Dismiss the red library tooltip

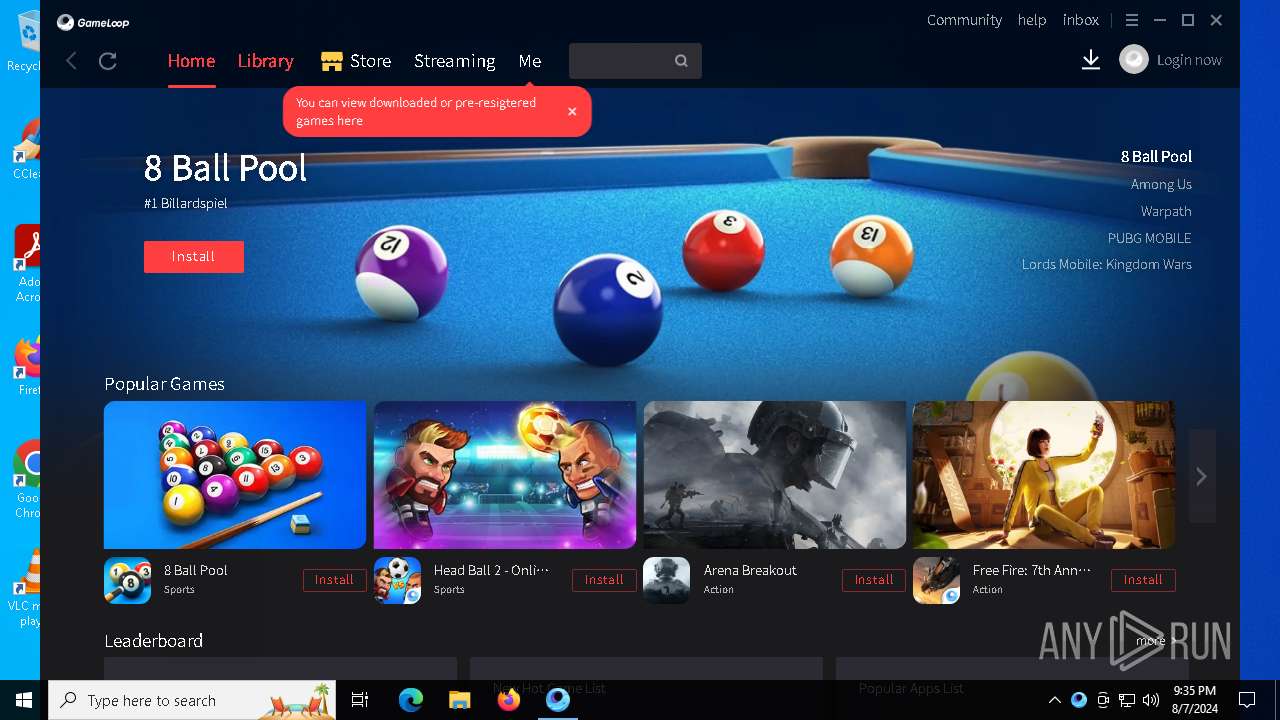572,111
